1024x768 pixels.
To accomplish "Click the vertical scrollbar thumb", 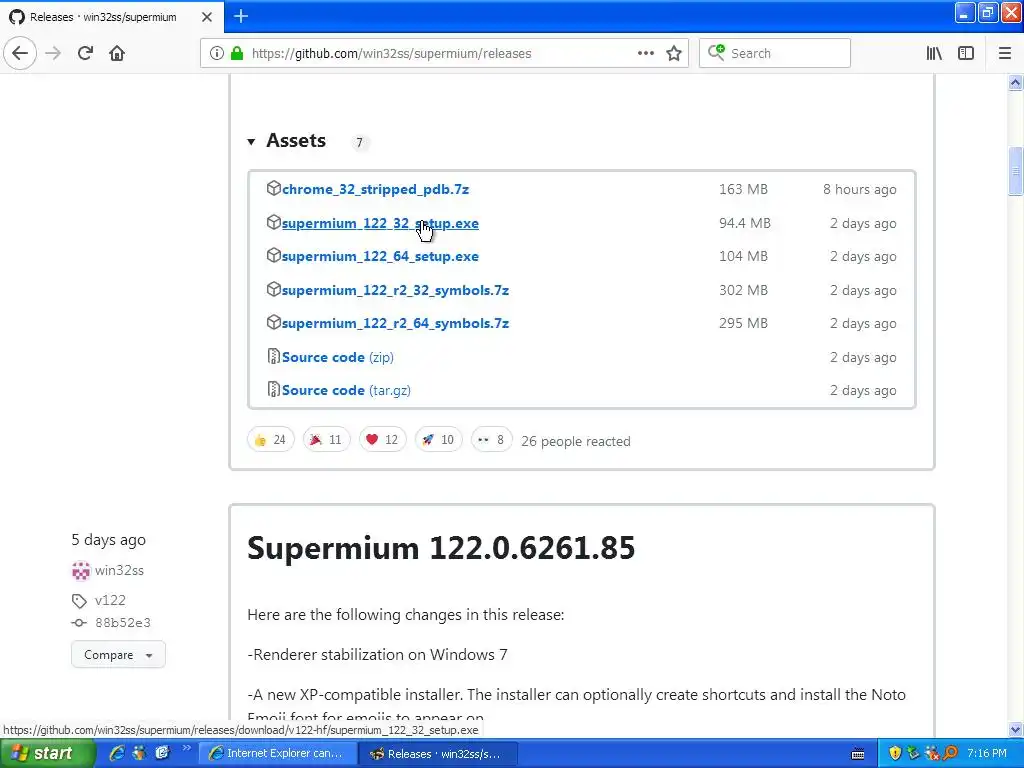I will 1015,172.
